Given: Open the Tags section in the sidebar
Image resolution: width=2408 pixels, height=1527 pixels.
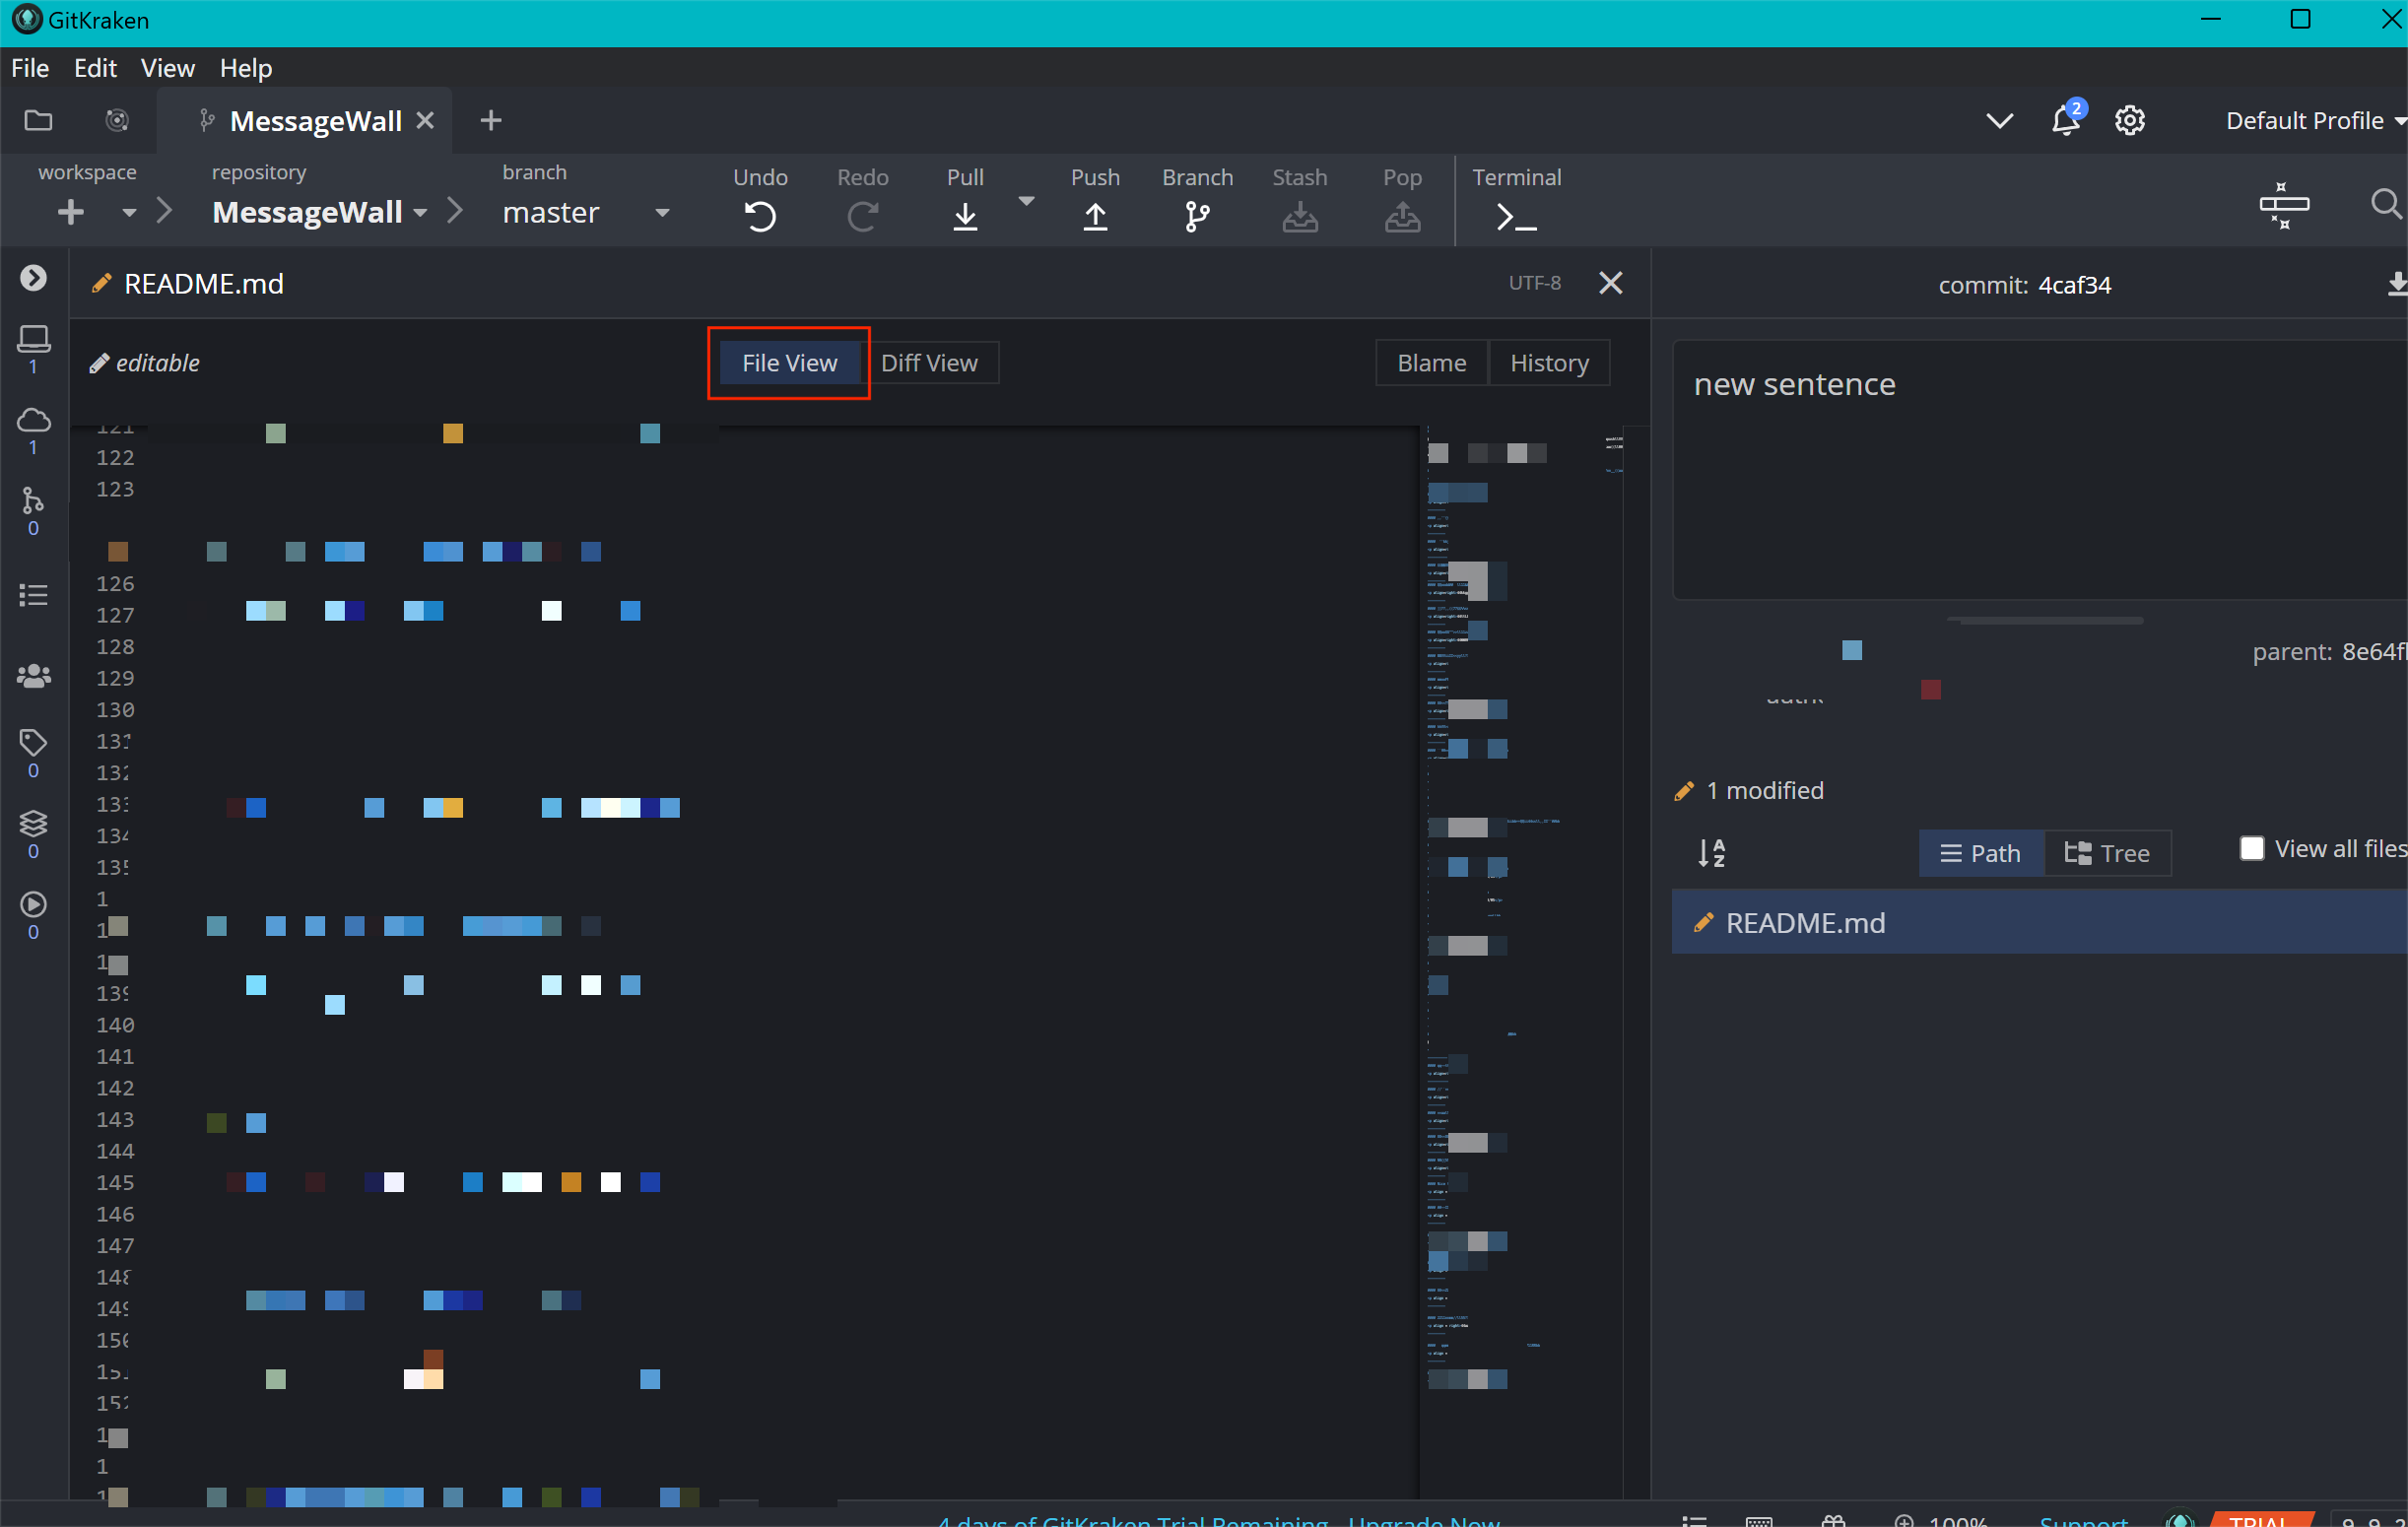Looking at the screenshot, I should tap(33, 743).
